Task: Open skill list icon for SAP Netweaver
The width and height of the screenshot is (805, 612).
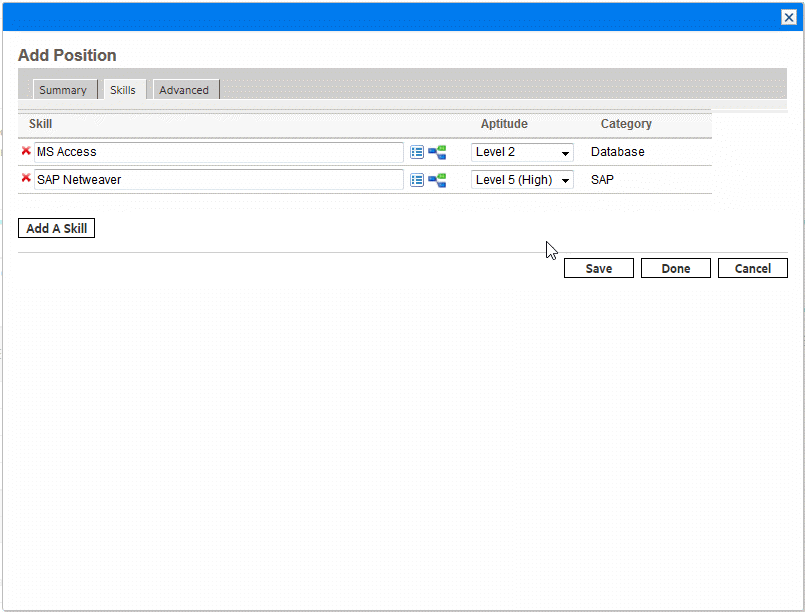Action: [417, 180]
